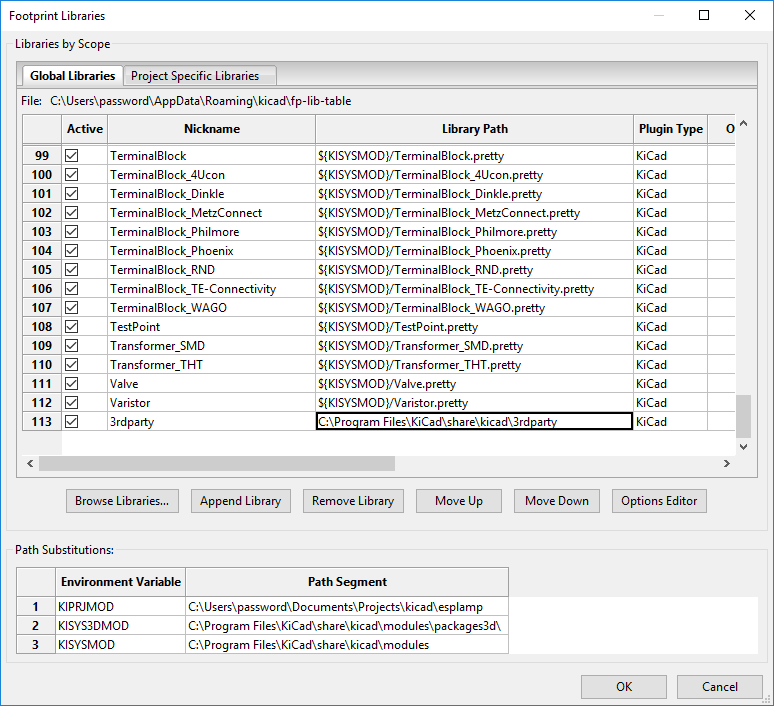
Task: Close the Footprint Libraries window
Action: [x=750, y=15]
